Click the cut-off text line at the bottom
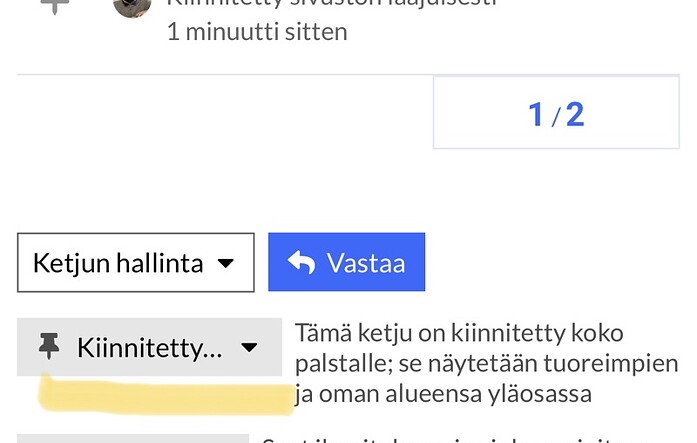Image resolution: width=697 pixels, height=443 pixels. point(470,439)
